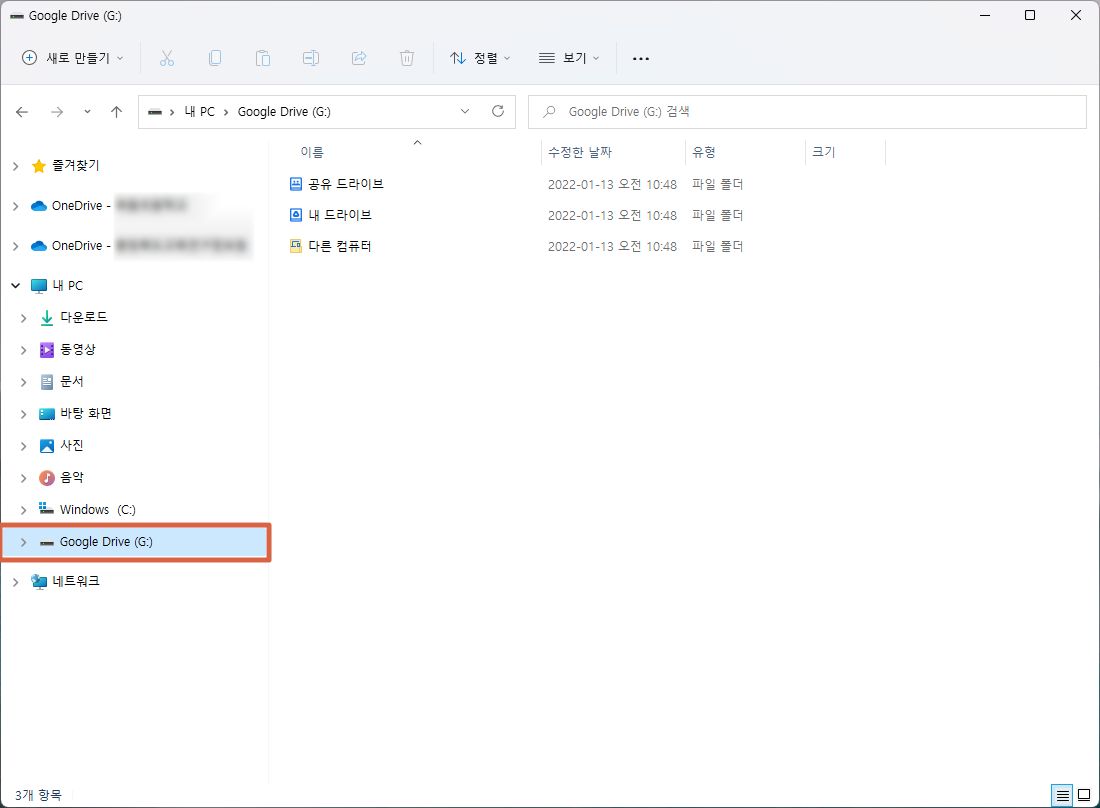Select Google Drive (G:) in the sidebar
The height and width of the screenshot is (808, 1100).
pyautogui.click(x=106, y=541)
